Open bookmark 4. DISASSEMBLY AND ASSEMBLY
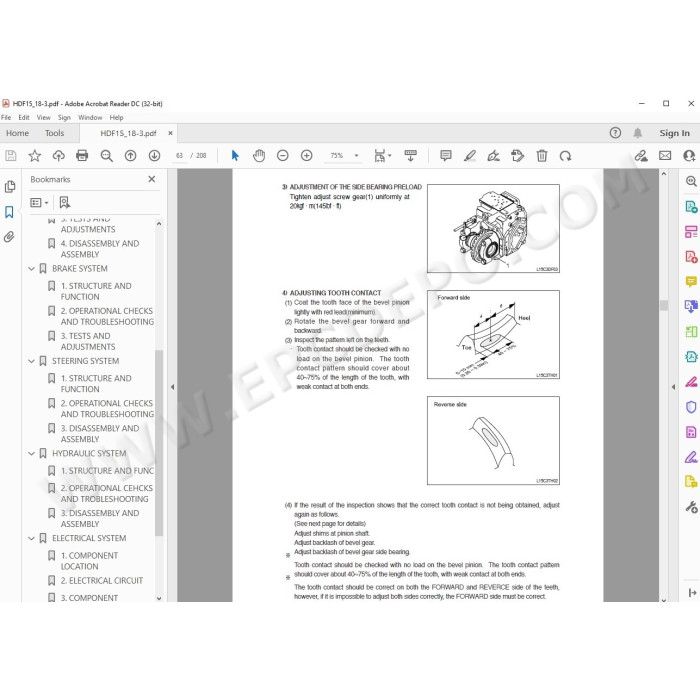Screen dimensions: 700x700 click(100, 249)
